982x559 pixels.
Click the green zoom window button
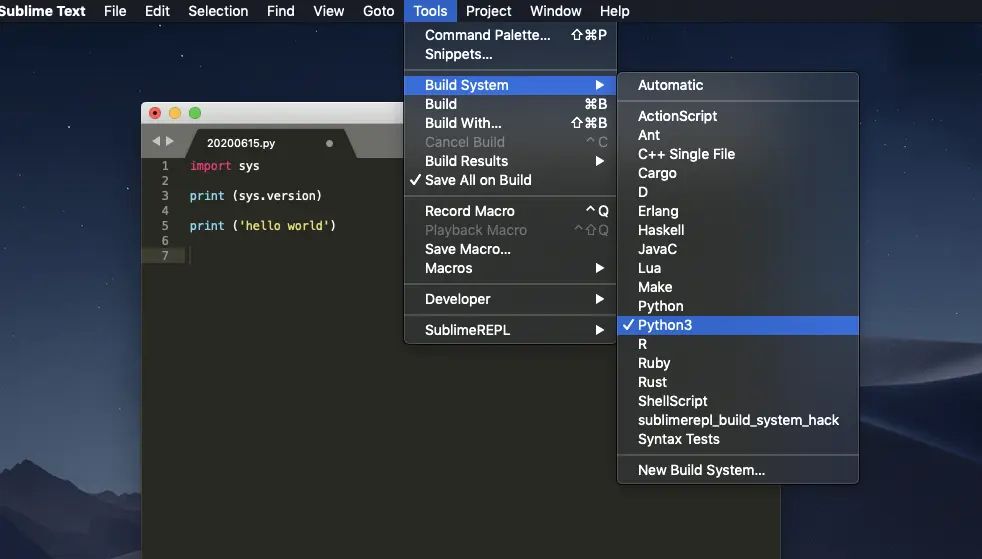pyautogui.click(x=195, y=113)
